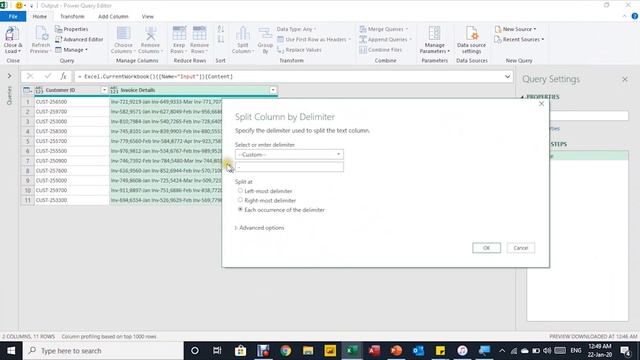The width and height of the screenshot is (640, 360).
Task: Open Invoice Details column filter dropdown
Action: (x=273, y=90)
